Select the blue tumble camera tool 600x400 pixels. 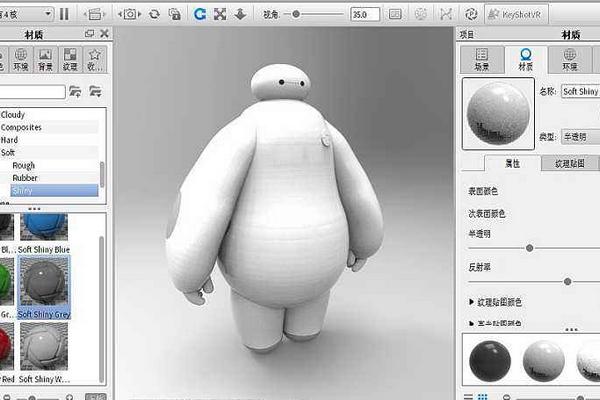200,15
